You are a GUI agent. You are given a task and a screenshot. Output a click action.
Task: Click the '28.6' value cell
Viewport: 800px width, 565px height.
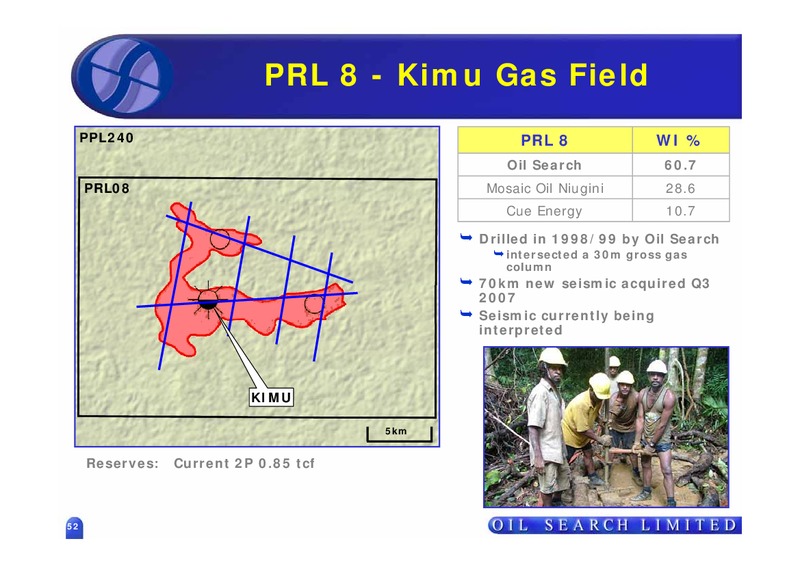(681, 188)
